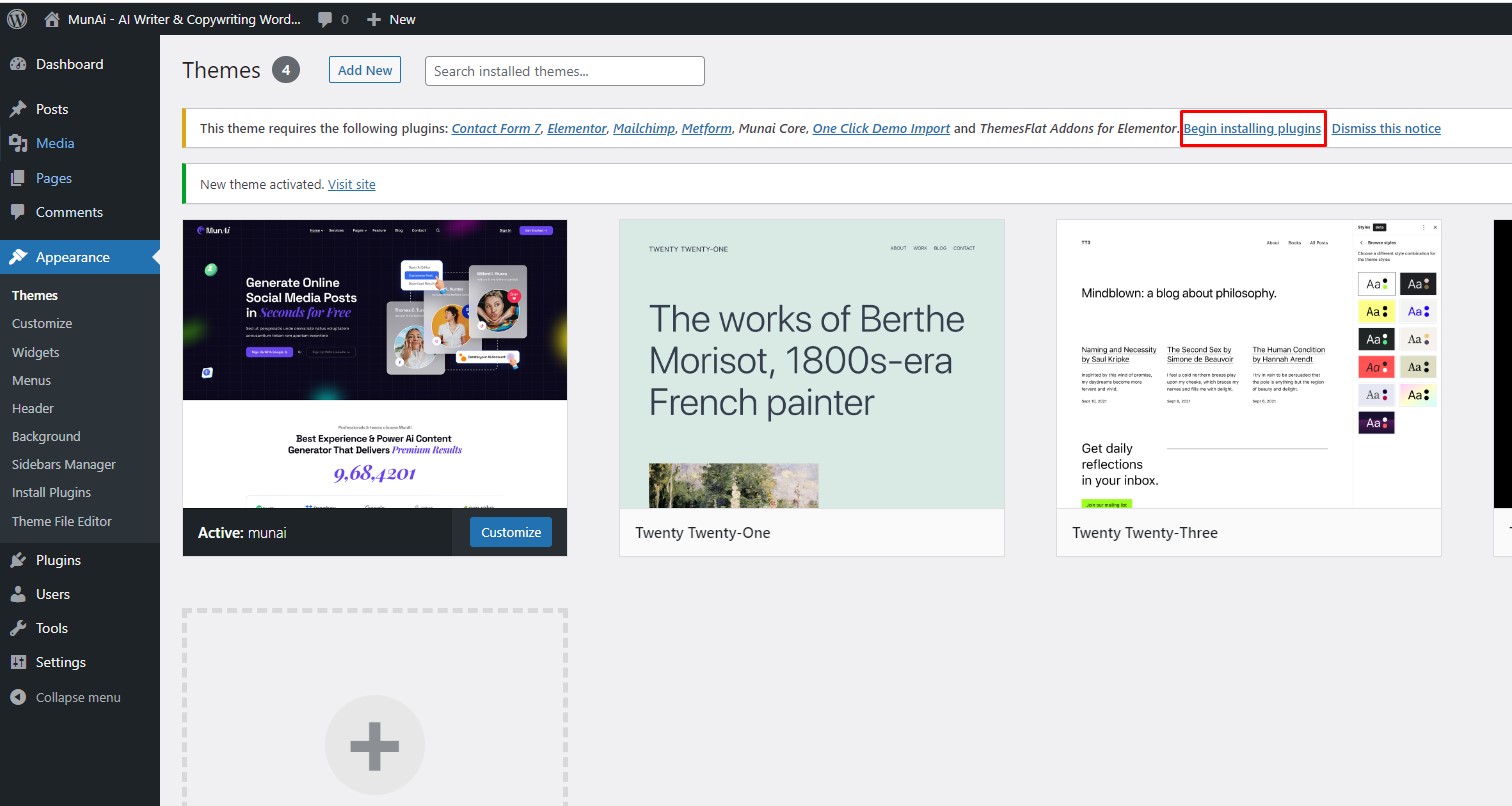
Task: Open the Contact Form 7 plugin link
Action: pos(496,128)
